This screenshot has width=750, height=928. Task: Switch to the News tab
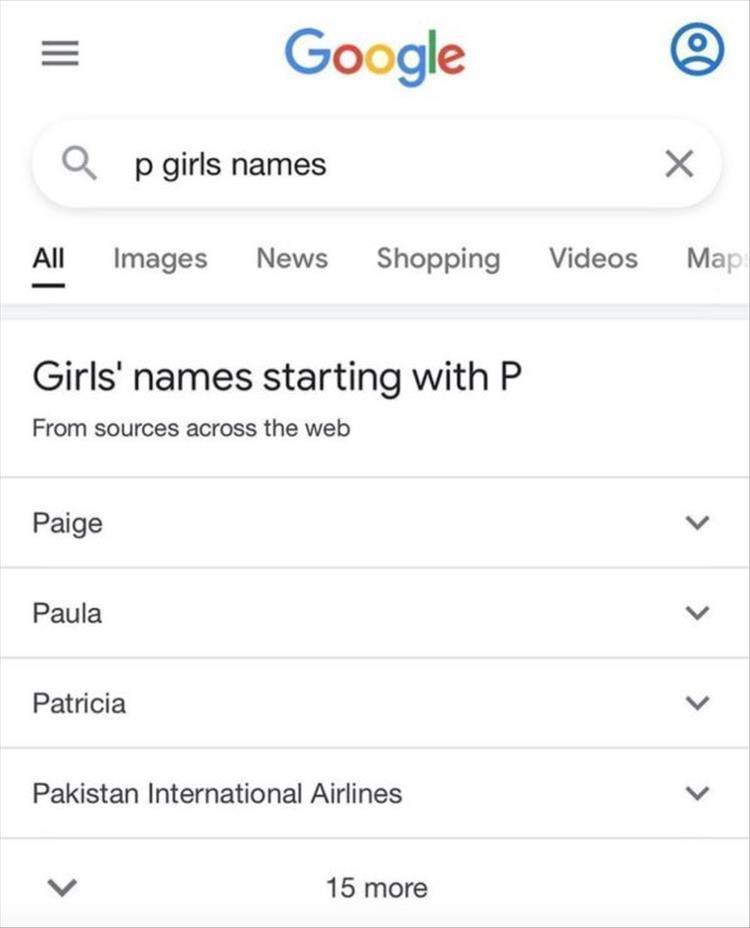click(x=292, y=258)
